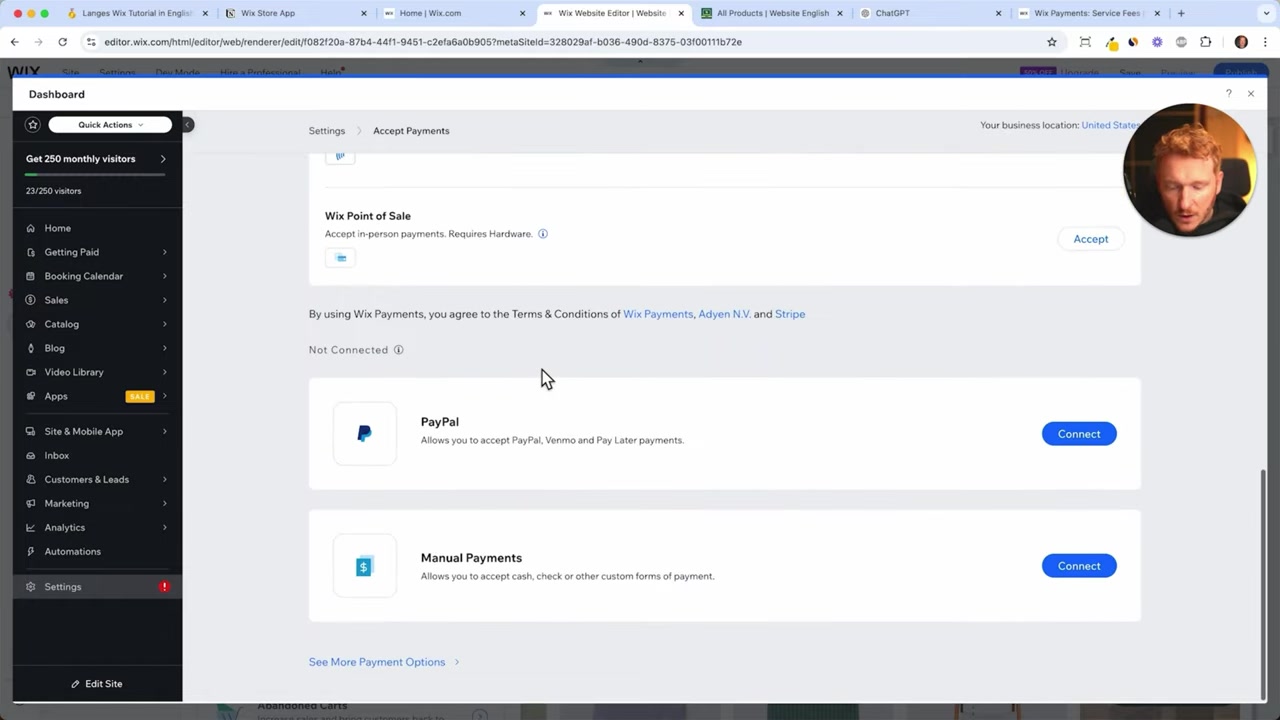Switch to the Wix Payments Service Fees tab
This screenshot has width=1280, height=720.
(x=1090, y=13)
